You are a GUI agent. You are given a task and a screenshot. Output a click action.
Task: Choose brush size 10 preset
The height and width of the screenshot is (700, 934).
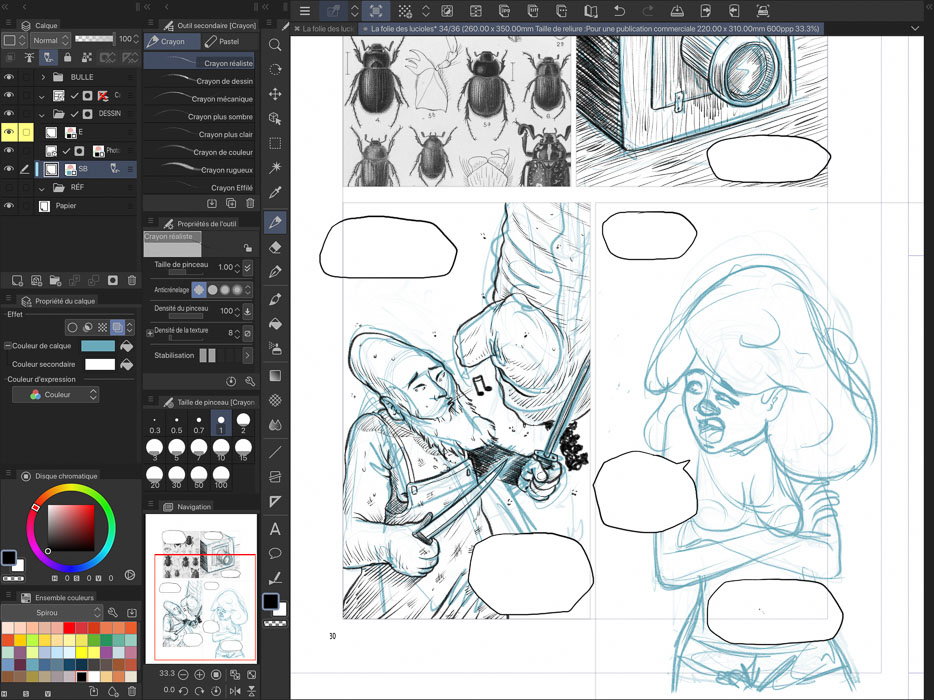[221, 446]
